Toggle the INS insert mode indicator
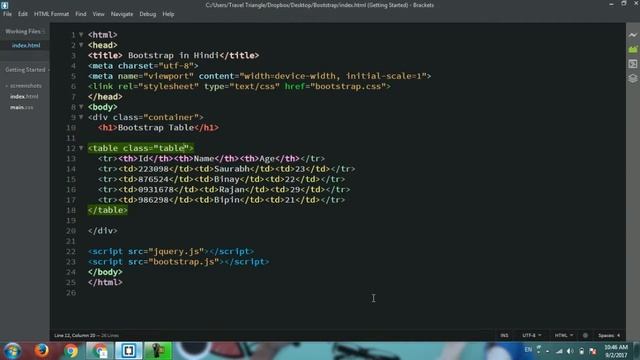 point(504,336)
